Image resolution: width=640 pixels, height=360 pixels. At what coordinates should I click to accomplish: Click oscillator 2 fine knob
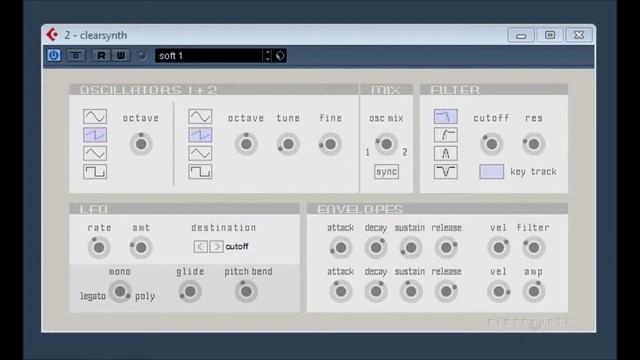tap(330, 144)
